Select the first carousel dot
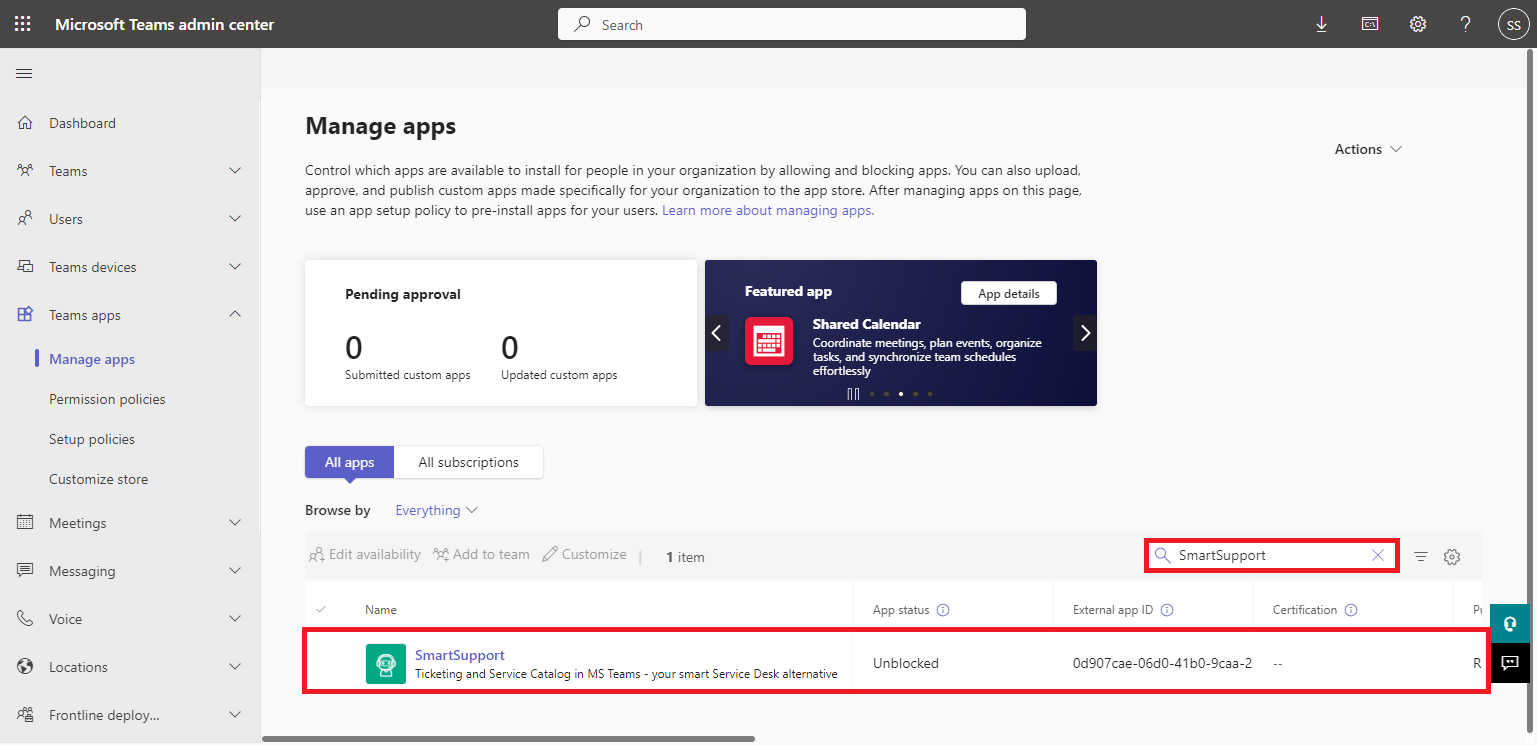Image resolution: width=1537 pixels, height=745 pixels. pos(872,394)
